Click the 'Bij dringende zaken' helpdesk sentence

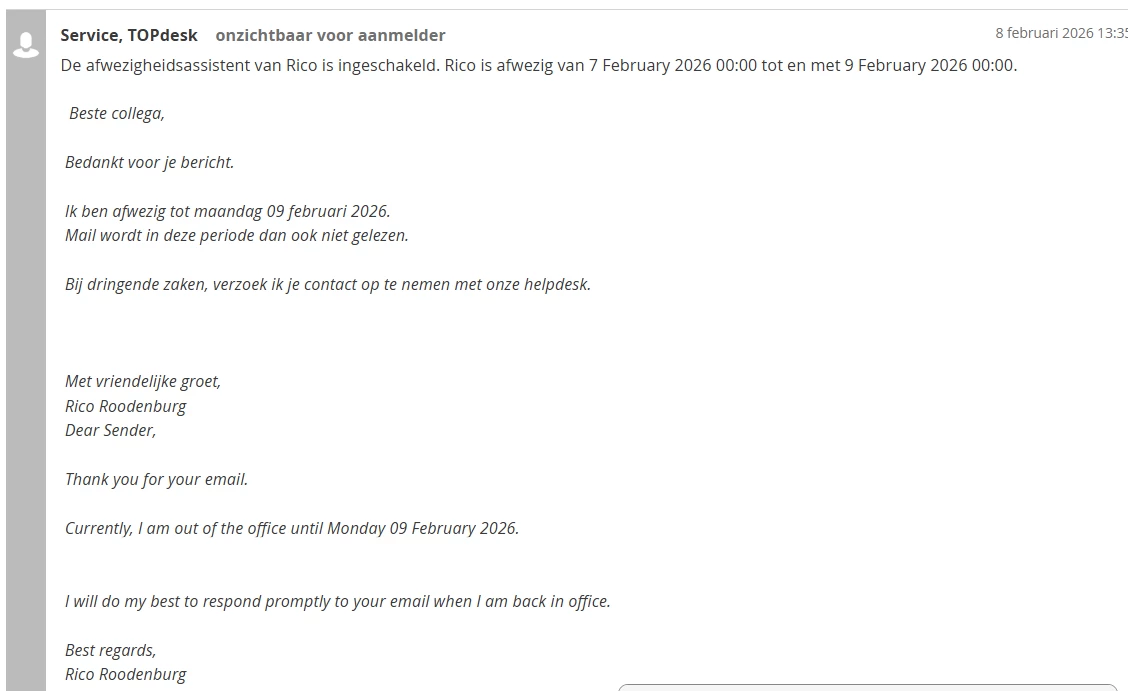[x=328, y=284]
